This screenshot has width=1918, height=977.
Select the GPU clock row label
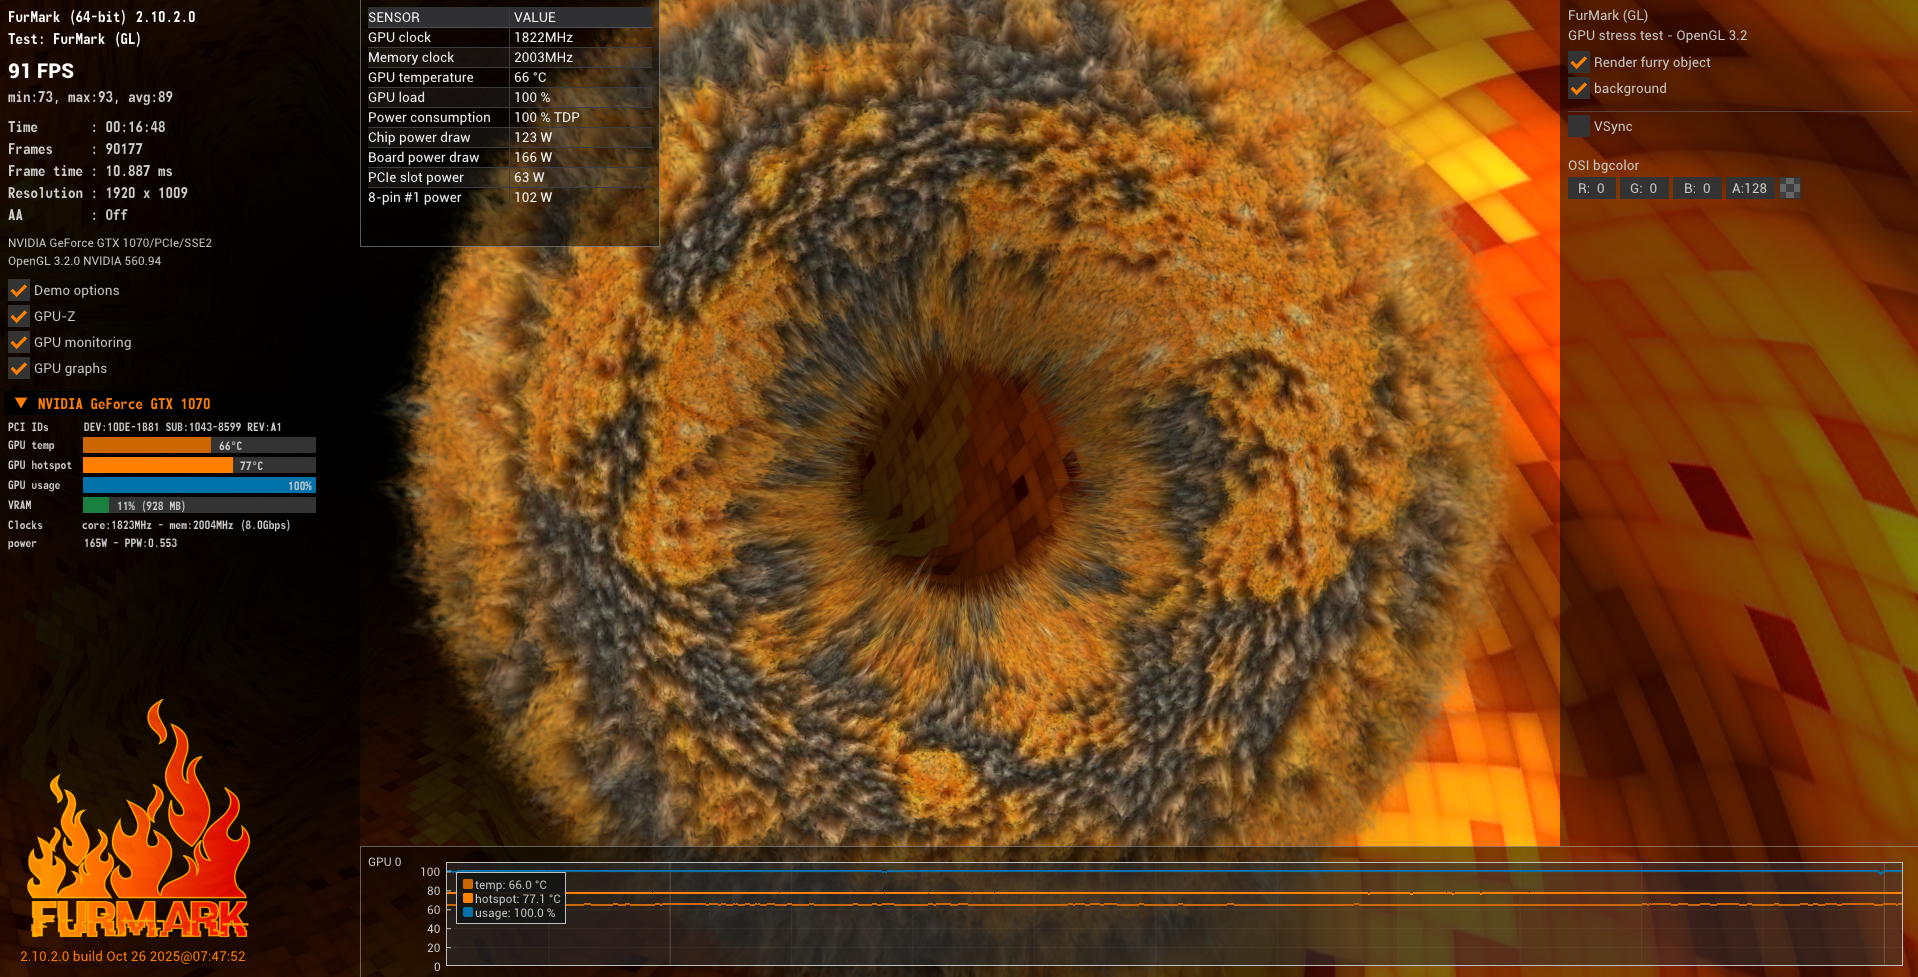click(x=400, y=37)
